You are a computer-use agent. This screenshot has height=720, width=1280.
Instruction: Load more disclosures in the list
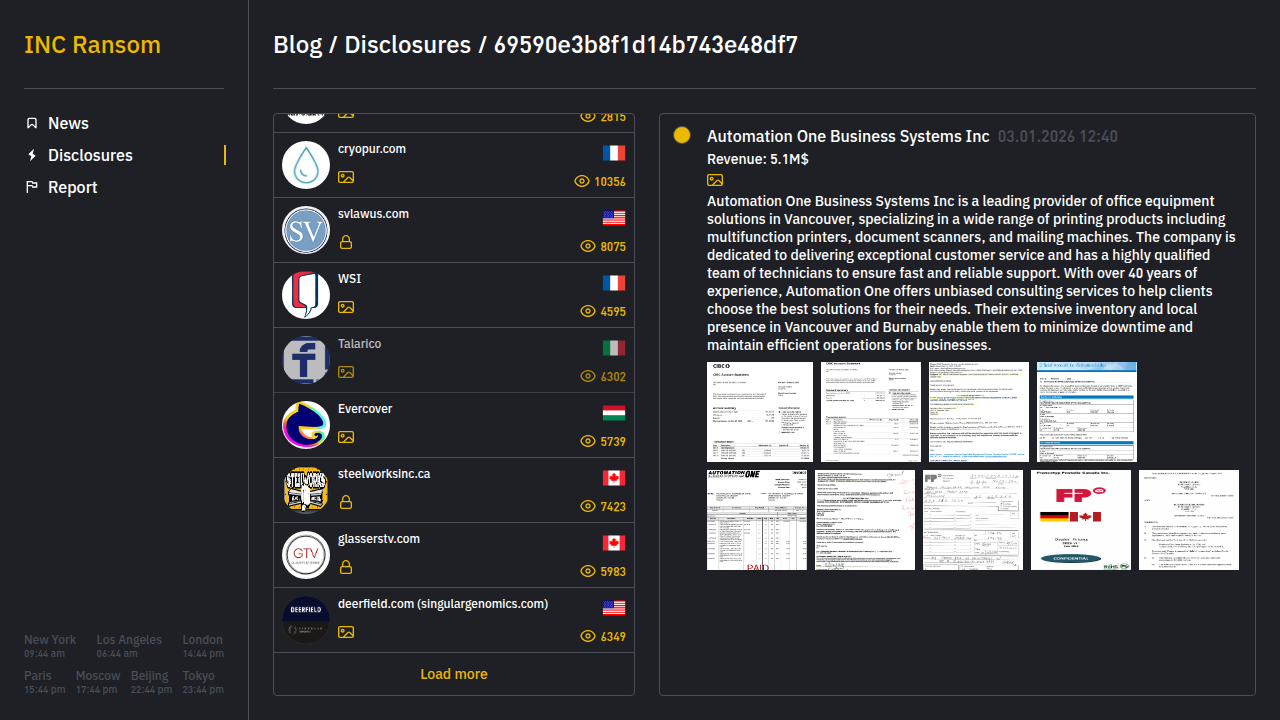coord(454,674)
